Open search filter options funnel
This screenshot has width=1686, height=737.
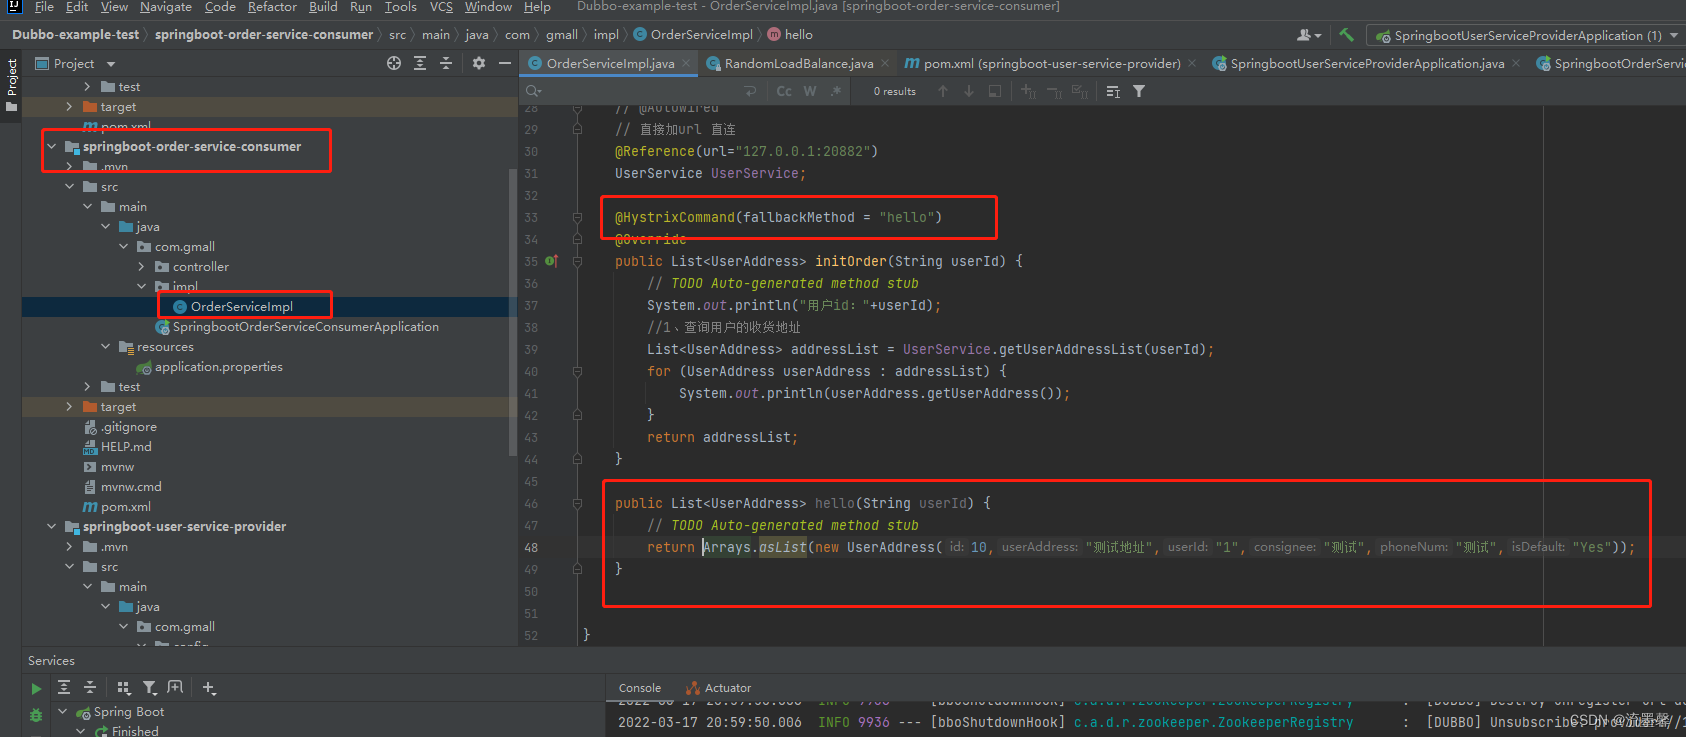(1139, 91)
